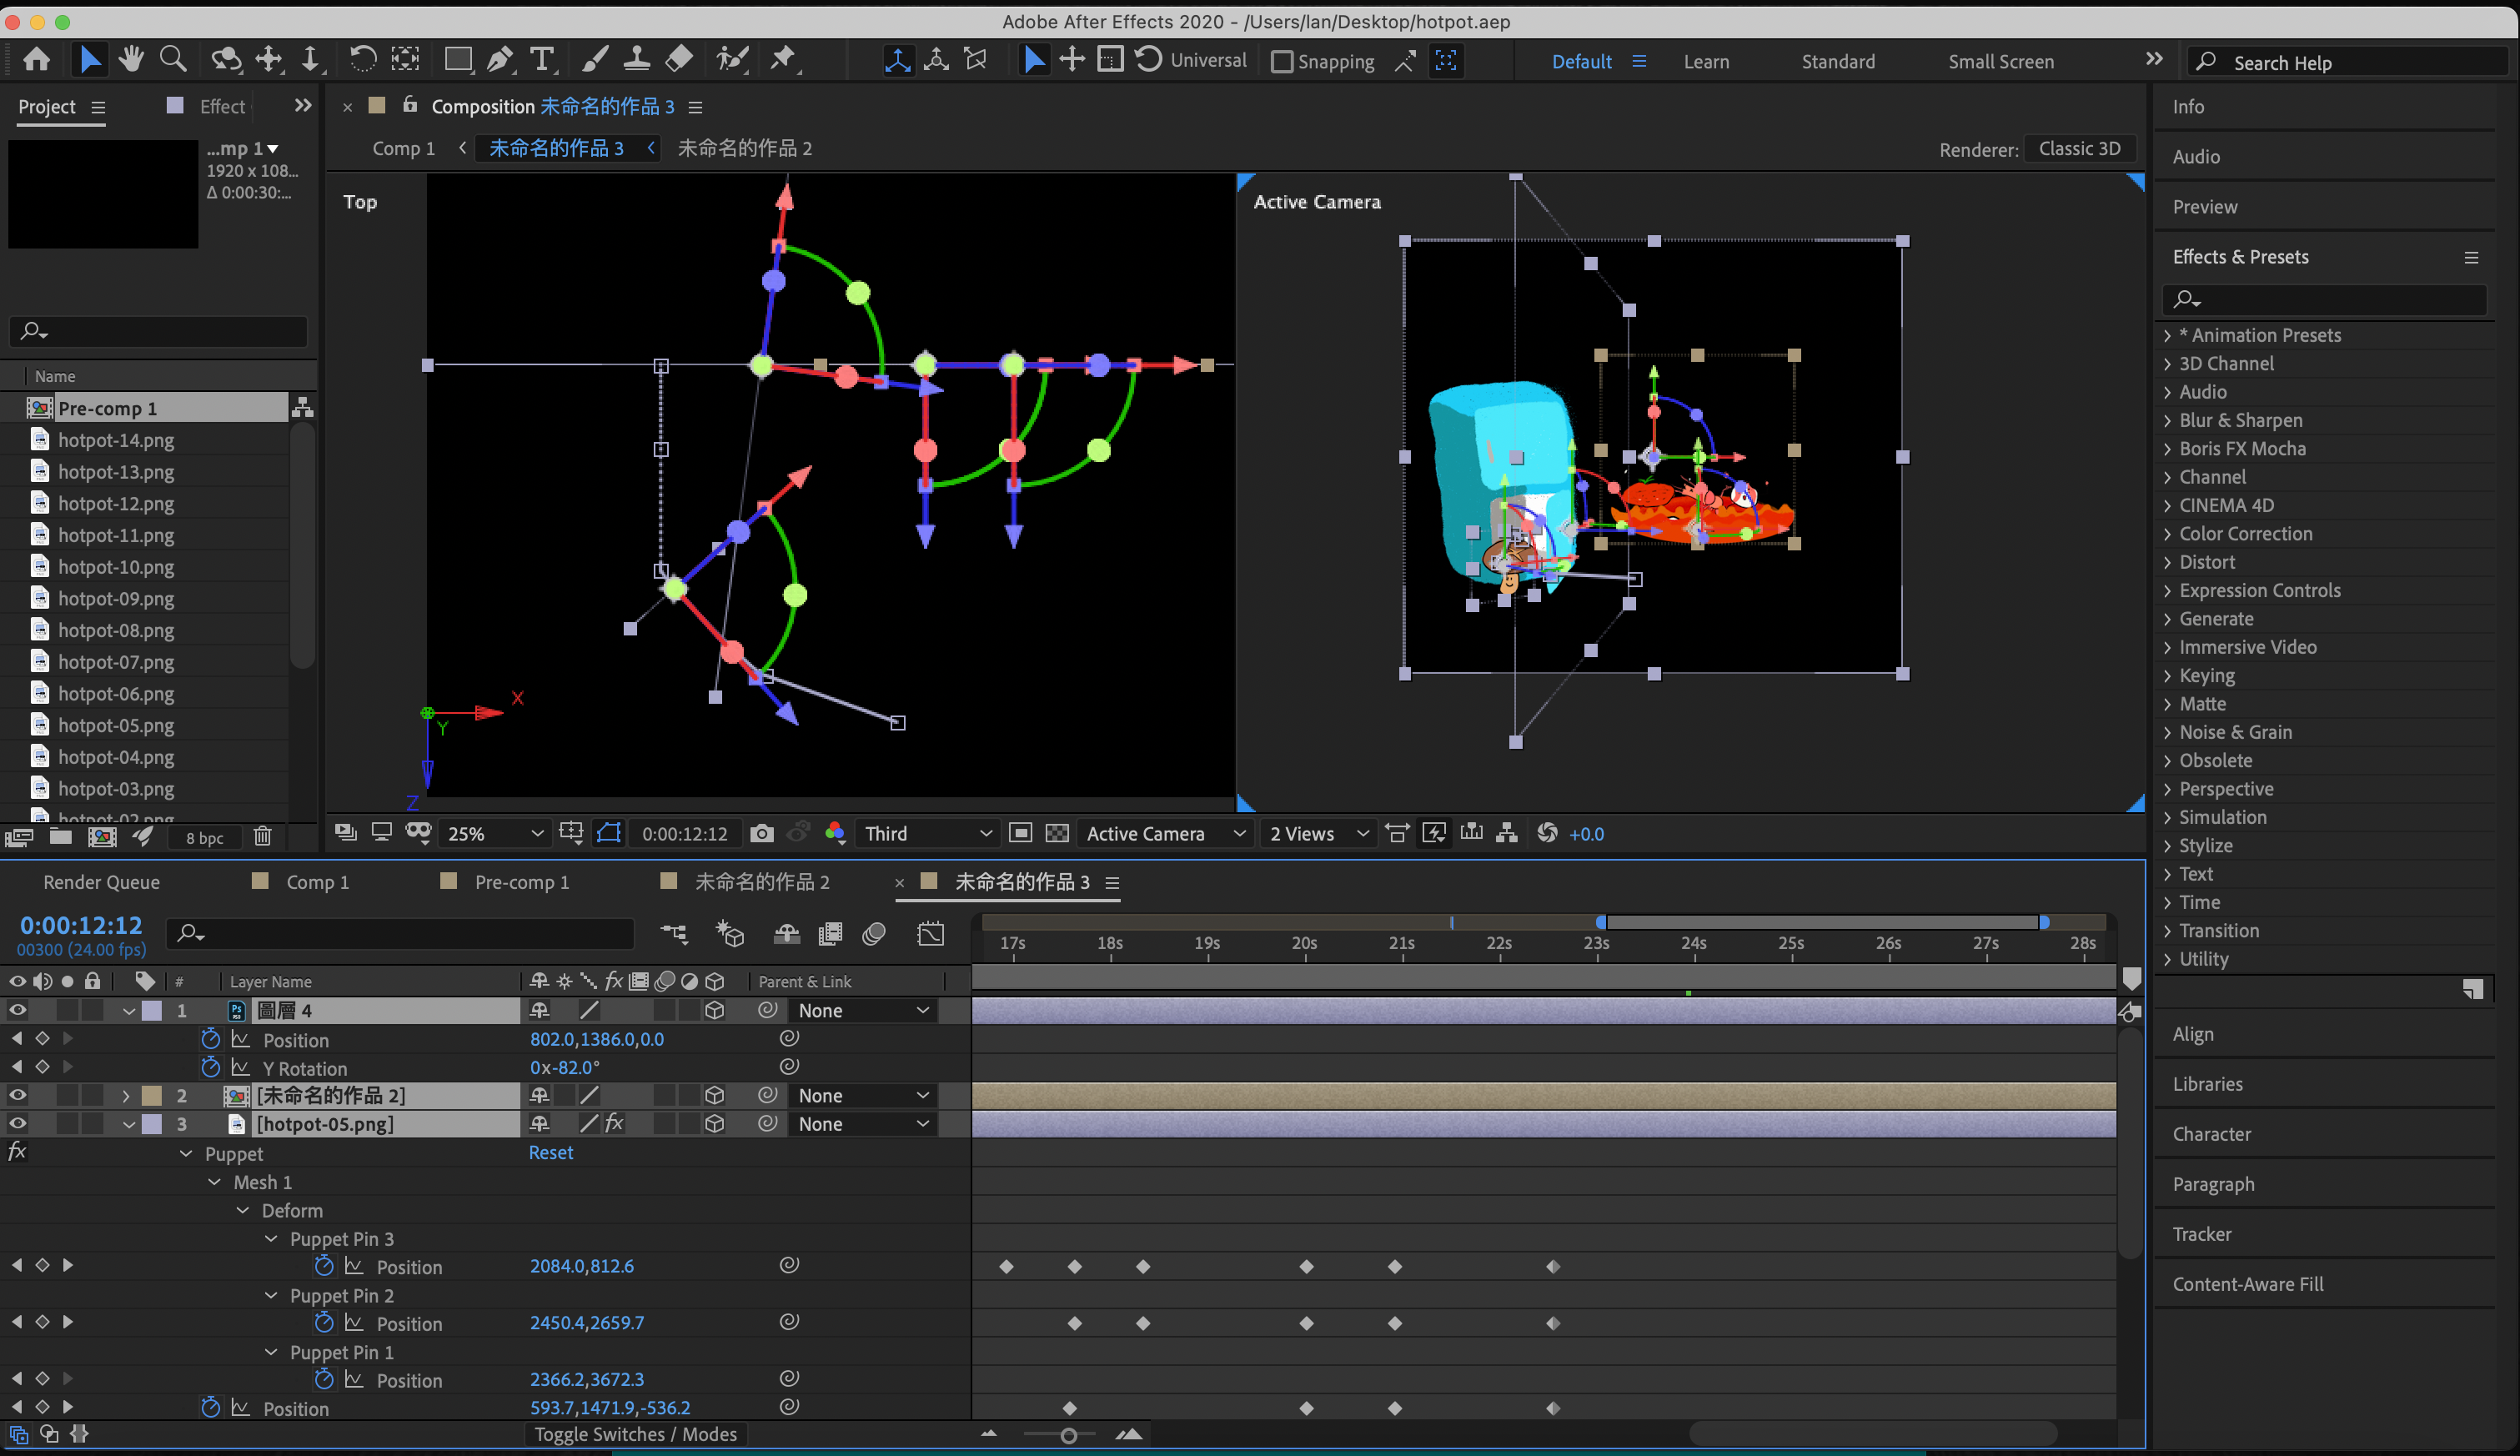Open the composition flowchart icon
This screenshot has width=2520, height=1456.
pyautogui.click(x=1507, y=833)
